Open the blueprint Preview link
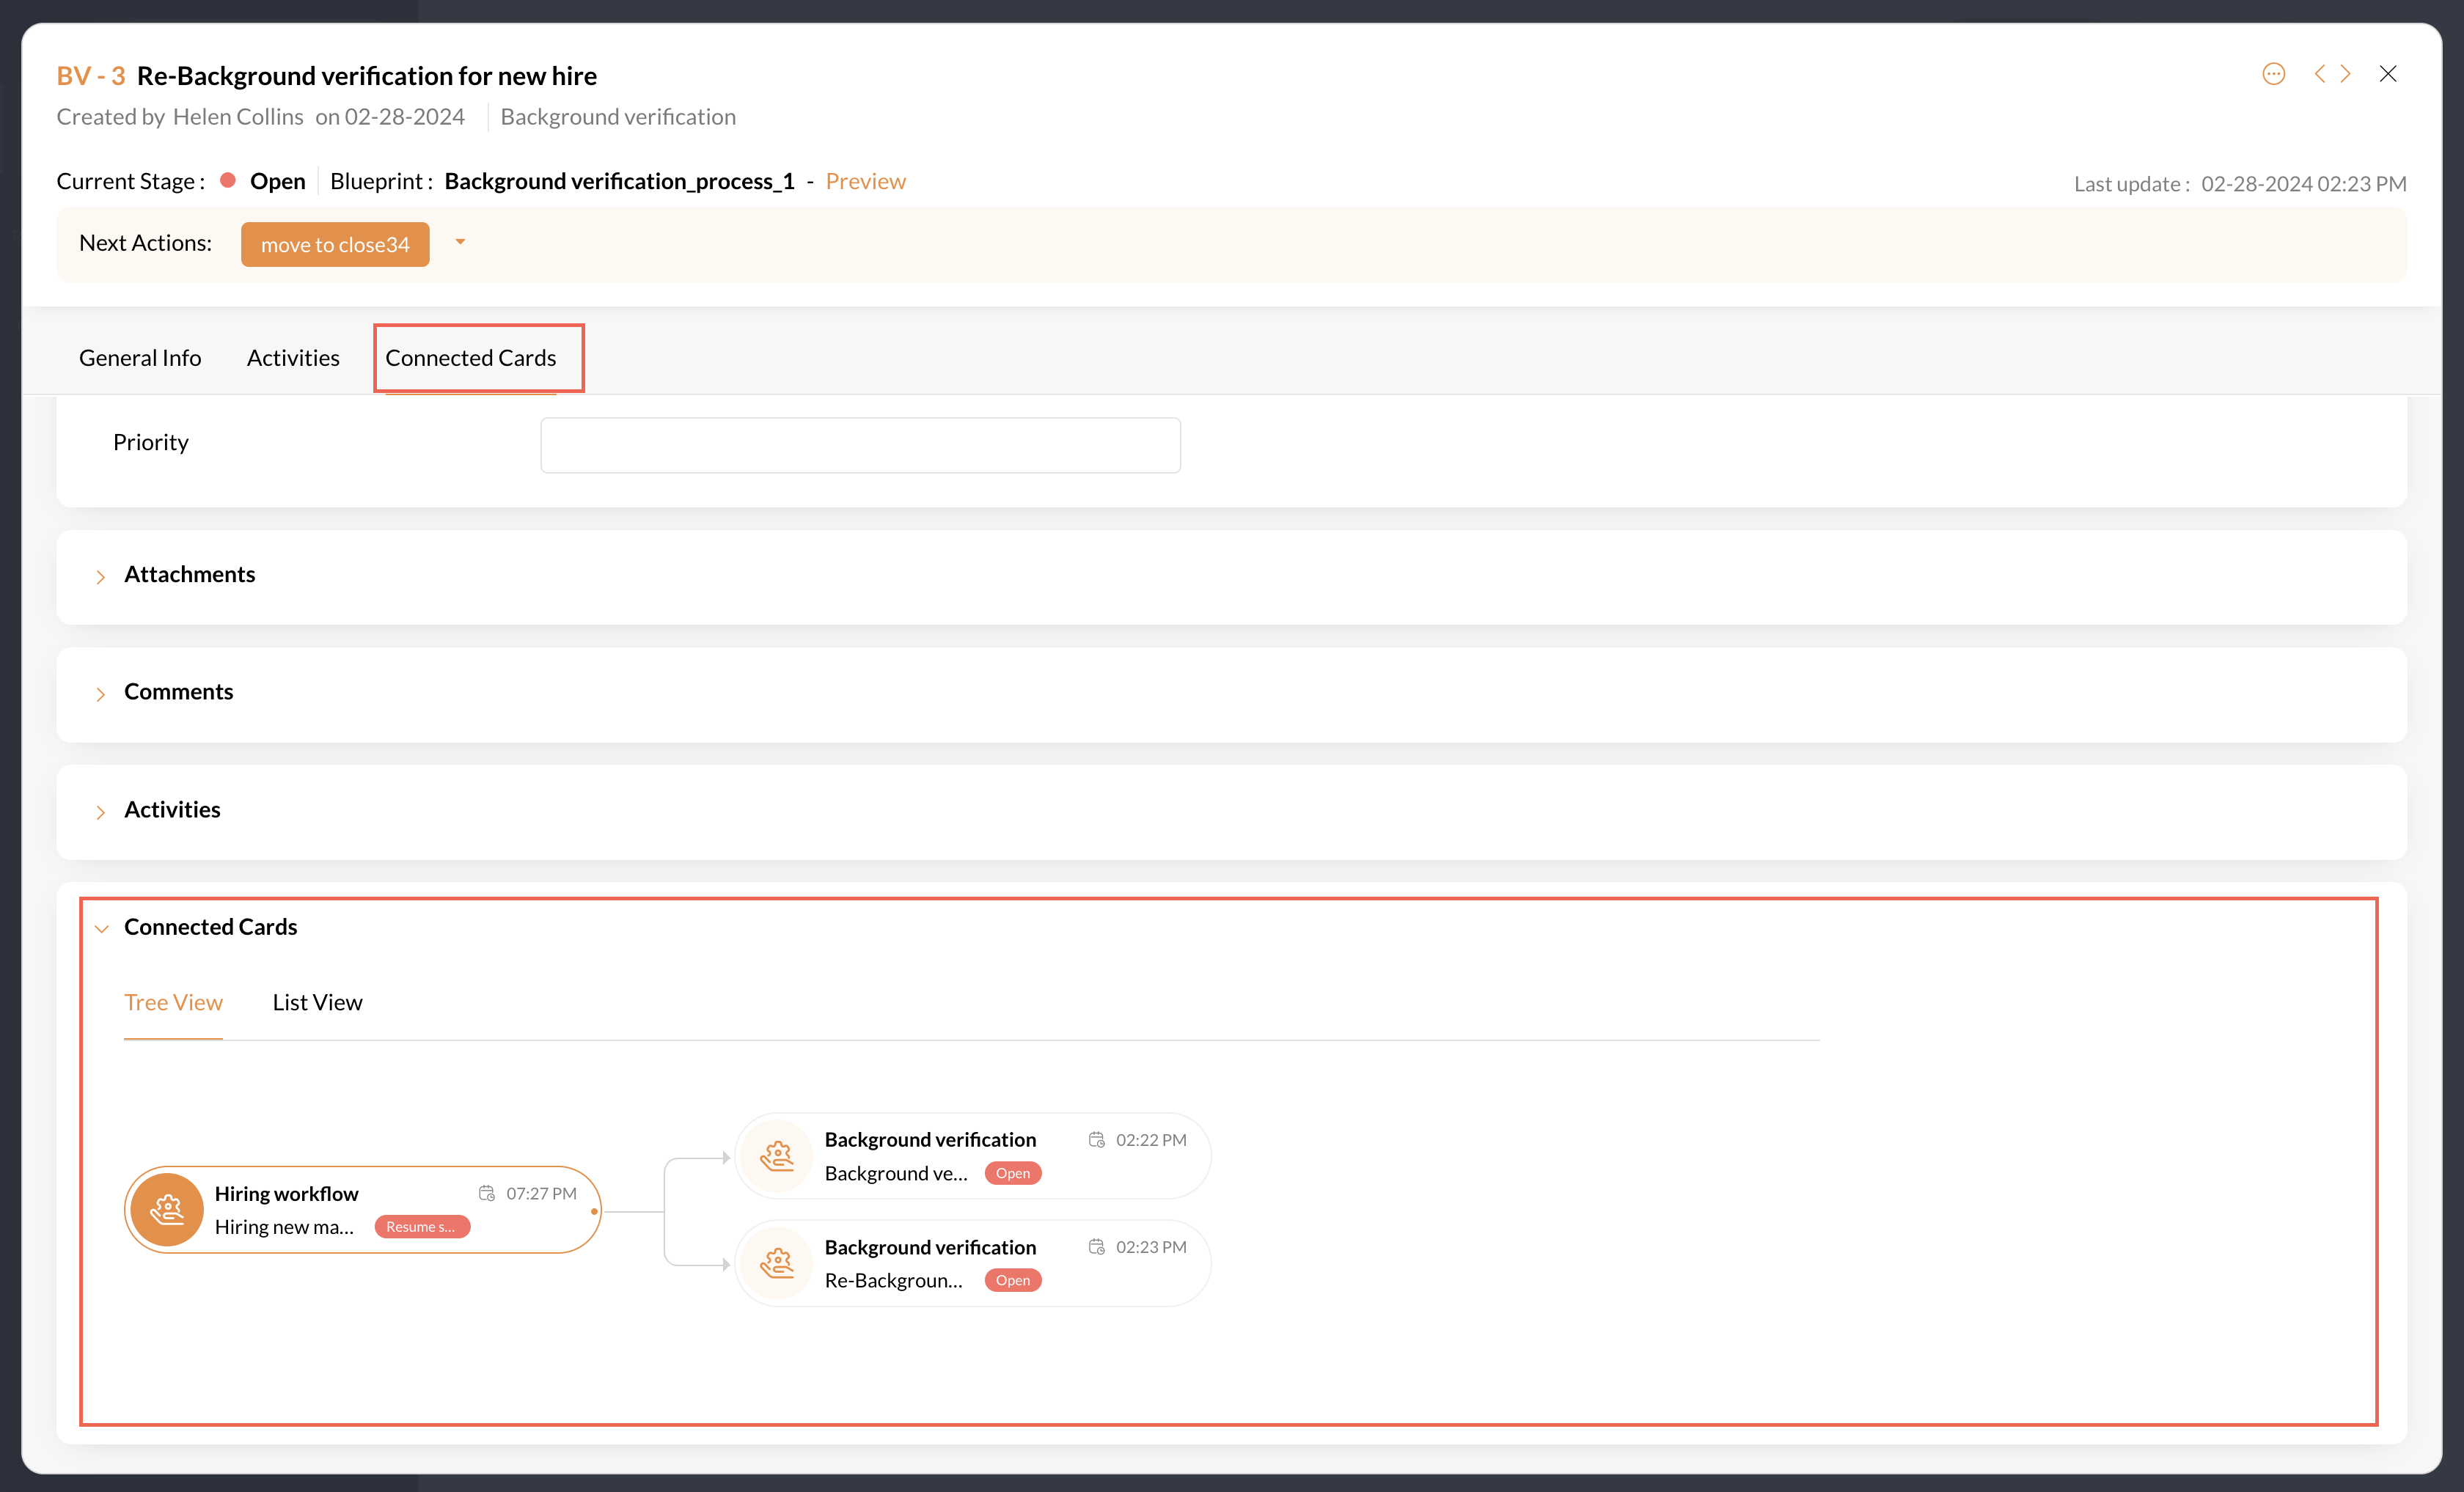The width and height of the screenshot is (2464, 1492). (x=865, y=181)
